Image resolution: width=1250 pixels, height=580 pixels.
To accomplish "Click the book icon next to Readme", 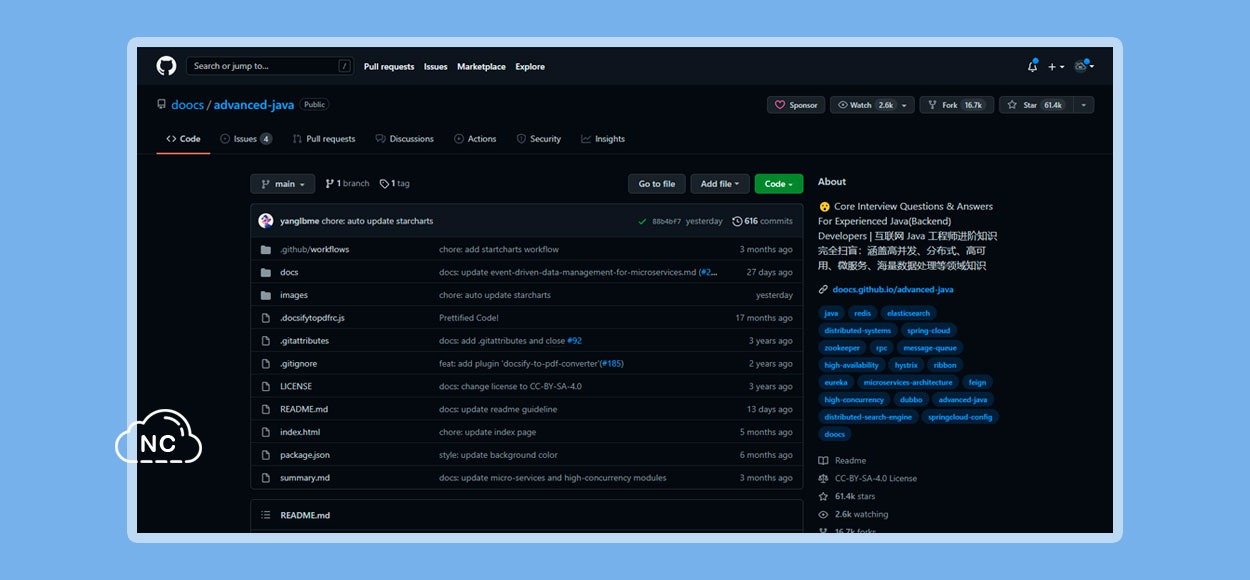I will pos(823,461).
